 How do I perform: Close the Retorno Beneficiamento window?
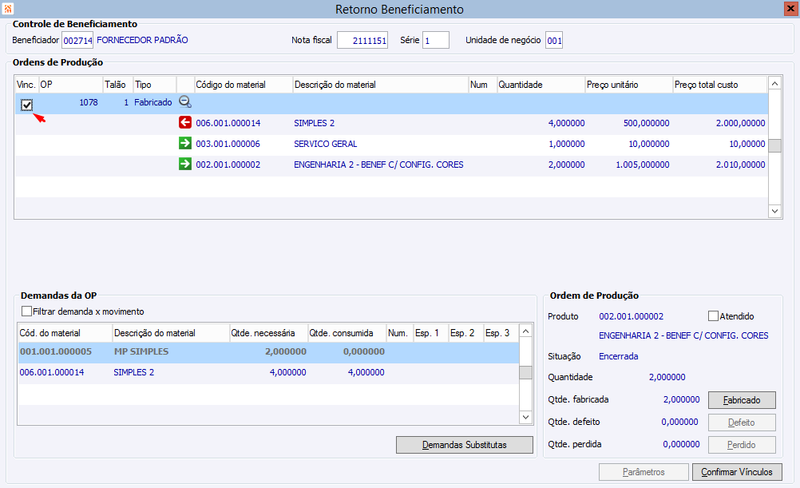tap(789, 9)
